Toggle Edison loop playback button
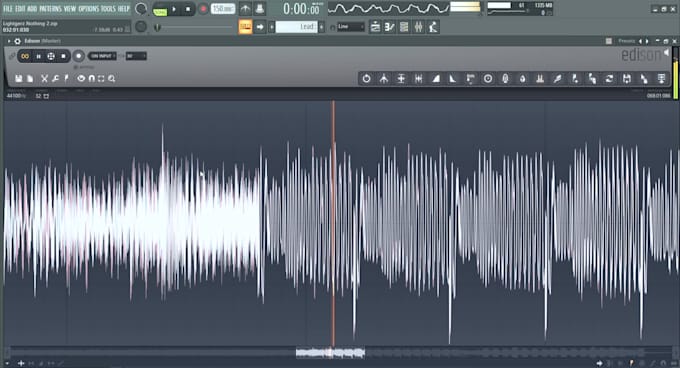The image size is (680, 368). click(25, 56)
